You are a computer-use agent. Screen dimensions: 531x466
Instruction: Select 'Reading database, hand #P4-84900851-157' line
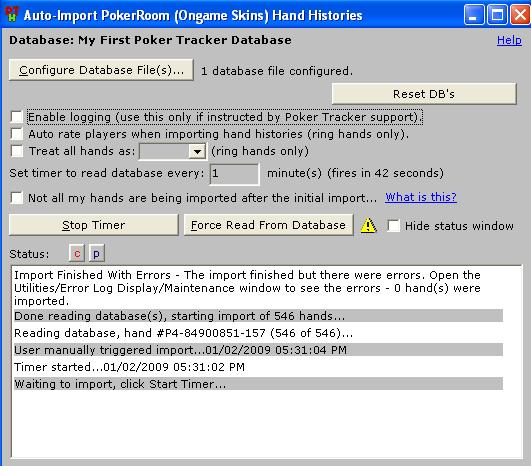258,333
